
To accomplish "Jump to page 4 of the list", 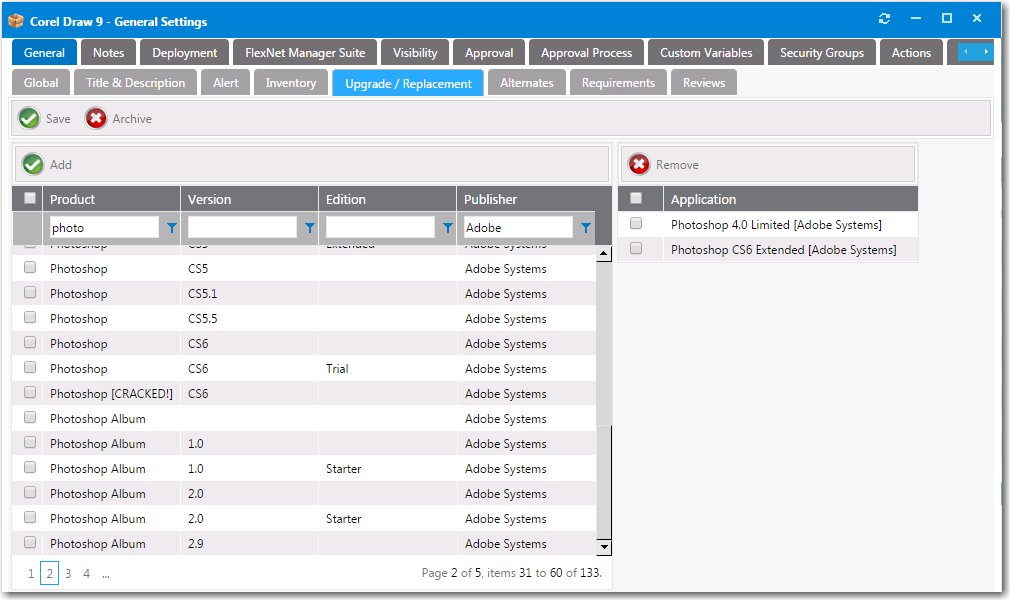I will [86, 573].
